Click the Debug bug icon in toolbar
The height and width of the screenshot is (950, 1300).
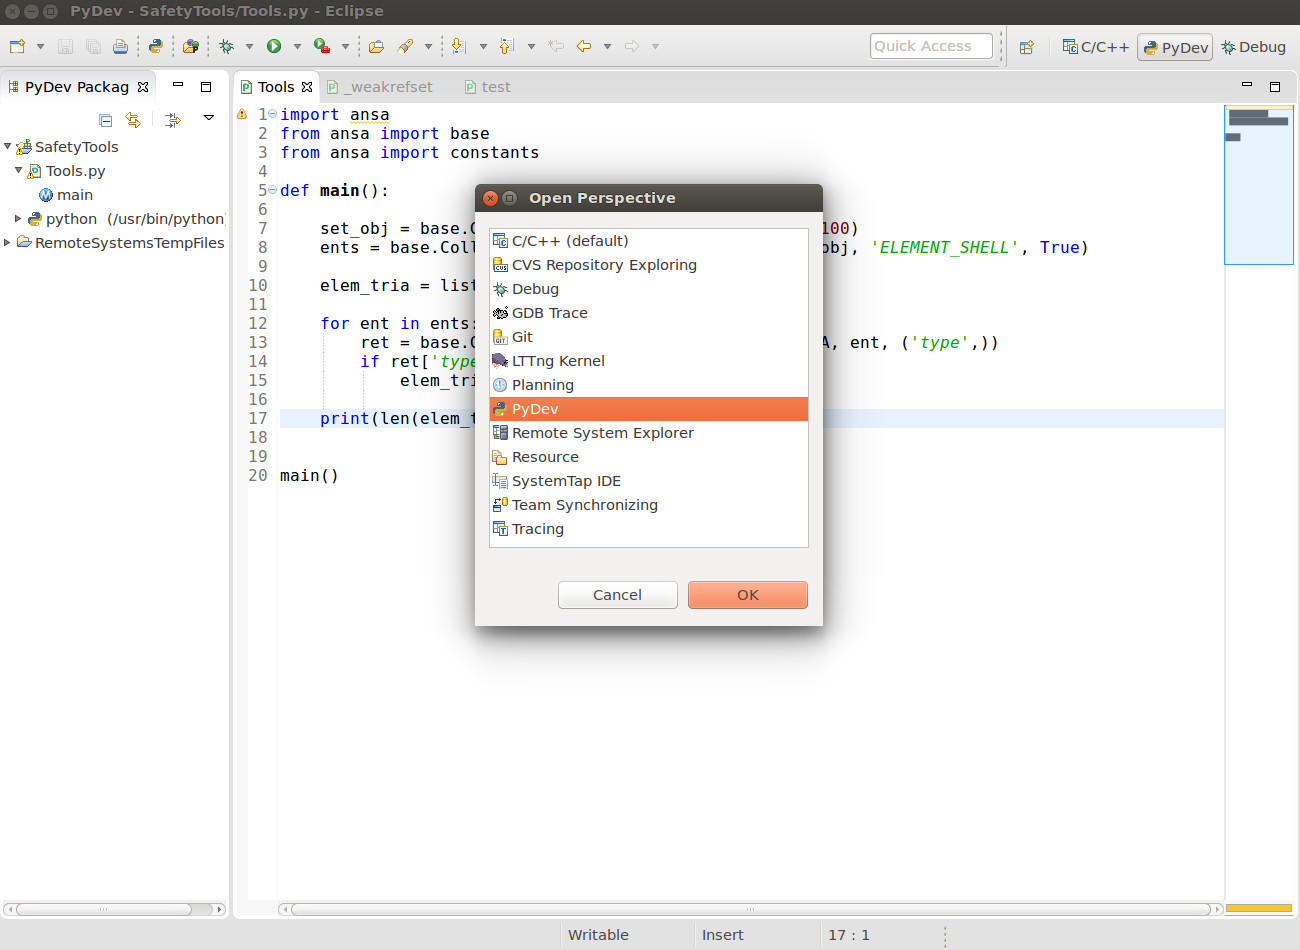coord(227,46)
